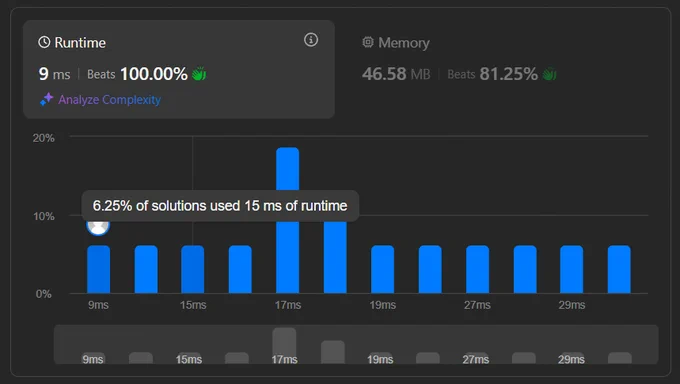Click the Memory chip icon

click(x=368, y=42)
